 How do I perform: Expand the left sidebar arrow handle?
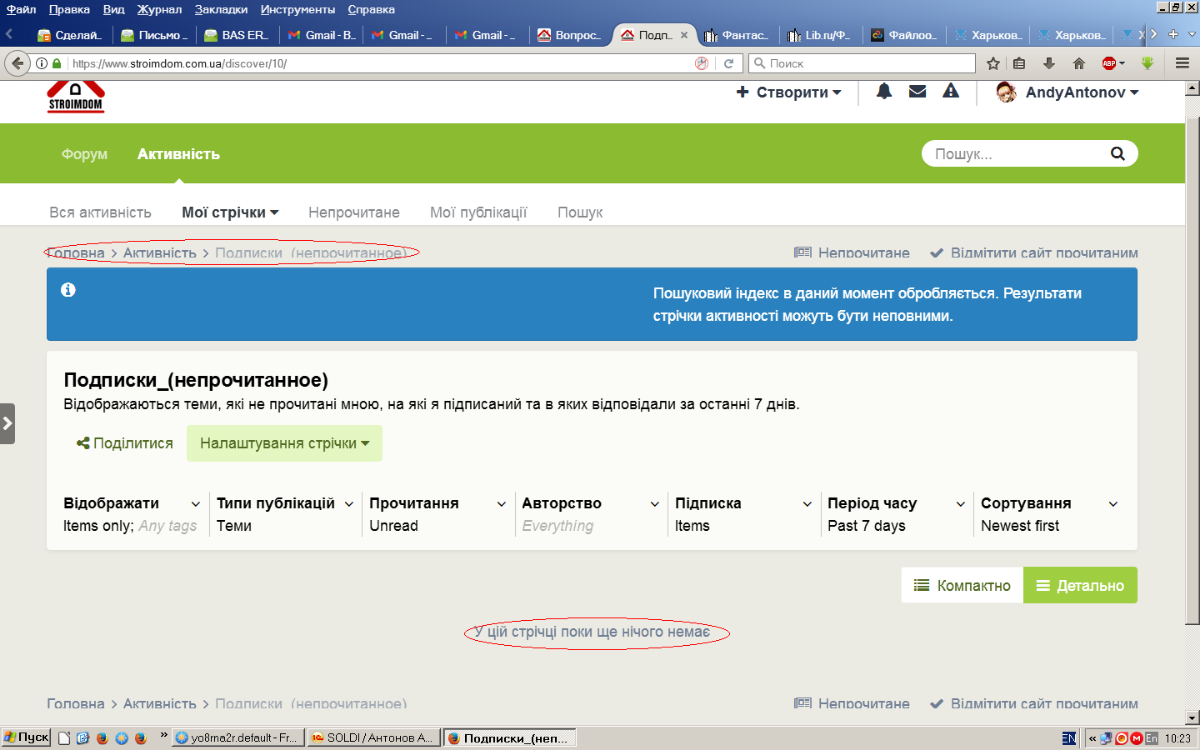tap(7, 423)
